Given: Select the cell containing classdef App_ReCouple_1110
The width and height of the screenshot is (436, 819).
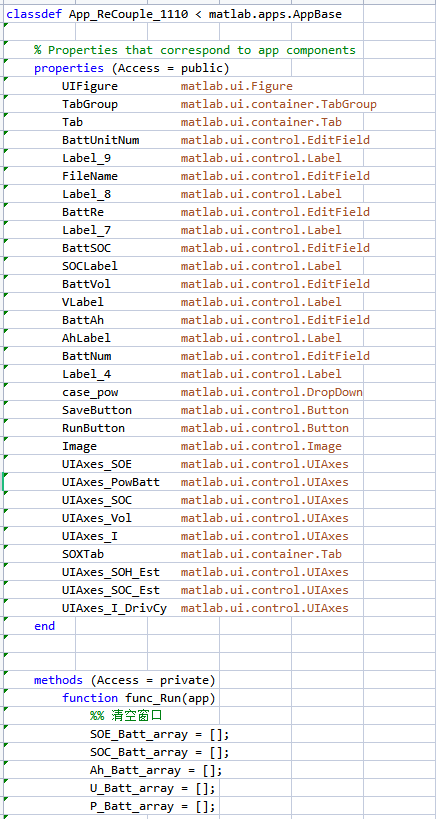Looking at the screenshot, I should pos(174,15).
